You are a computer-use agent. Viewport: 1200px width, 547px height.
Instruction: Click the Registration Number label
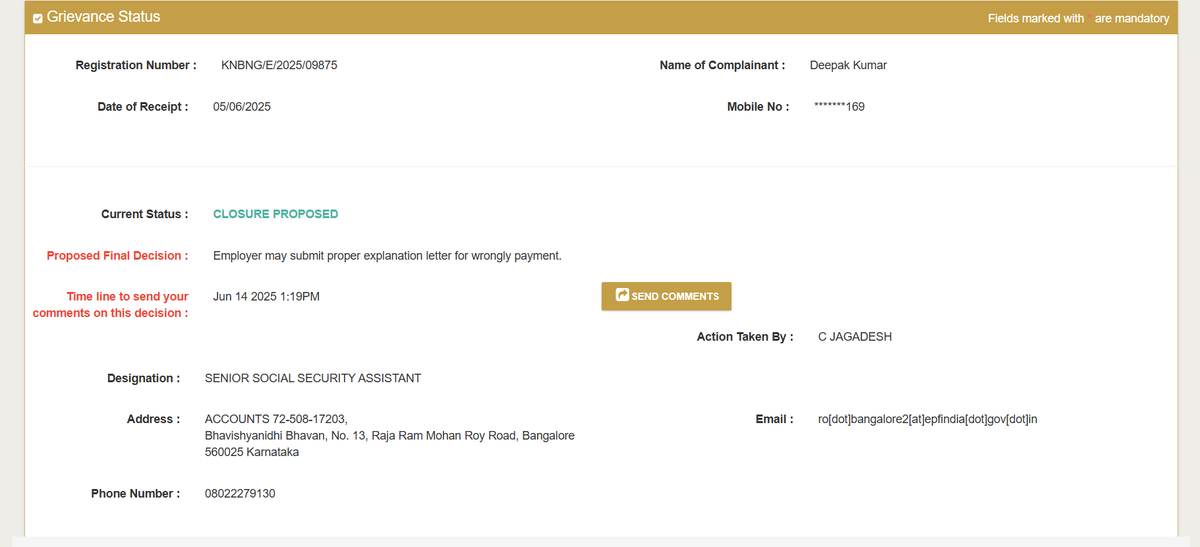click(x=136, y=65)
